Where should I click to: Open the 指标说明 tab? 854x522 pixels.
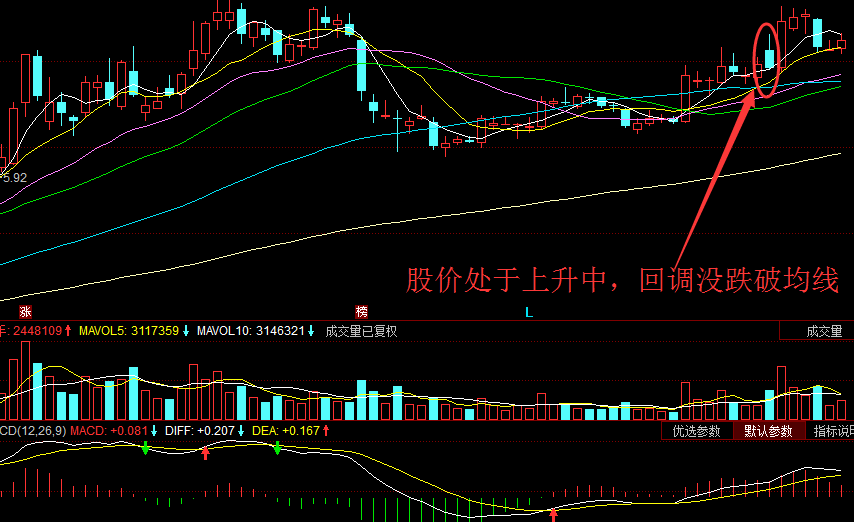click(x=833, y=431)
